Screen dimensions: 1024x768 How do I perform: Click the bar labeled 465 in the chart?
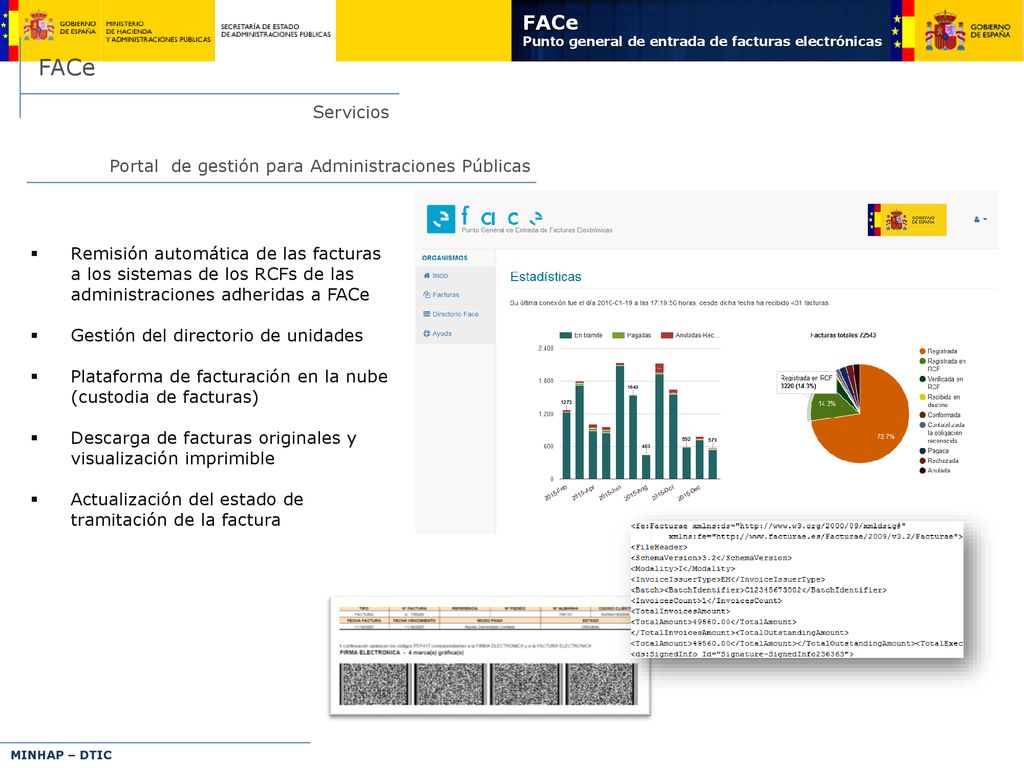(x=646, y=466)
